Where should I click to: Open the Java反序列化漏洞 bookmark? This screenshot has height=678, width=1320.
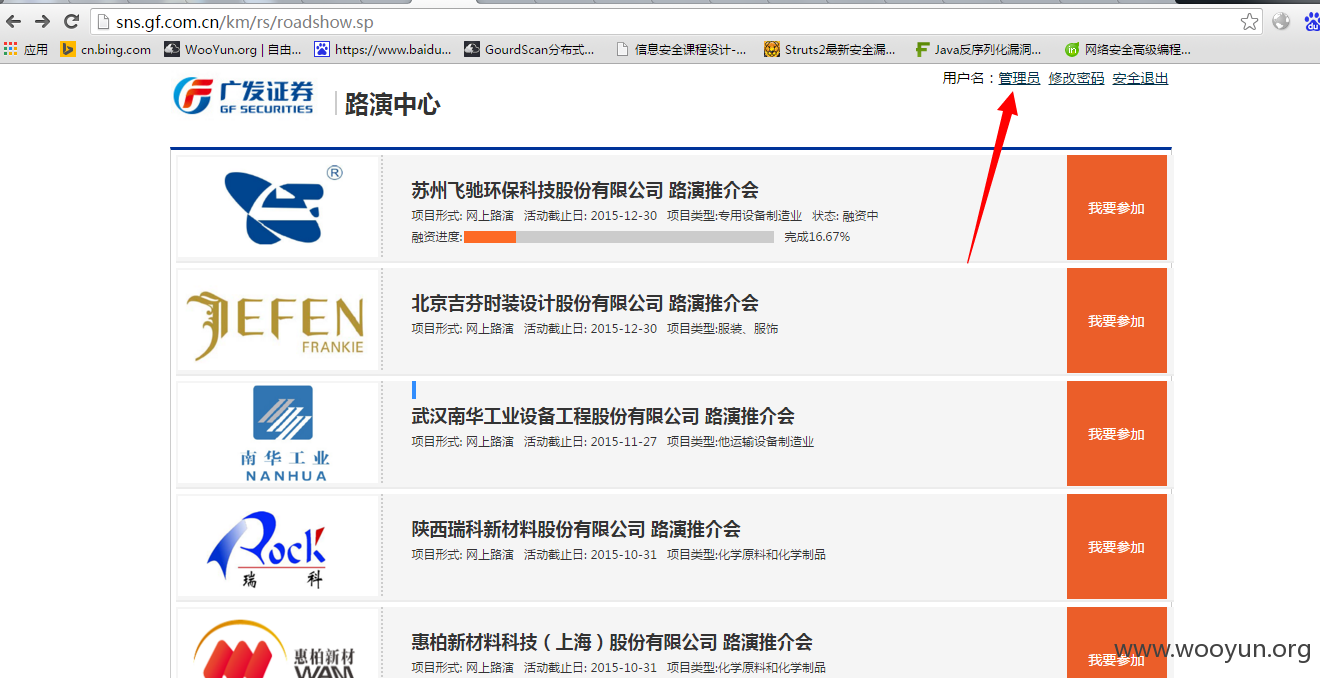point(978,49)
